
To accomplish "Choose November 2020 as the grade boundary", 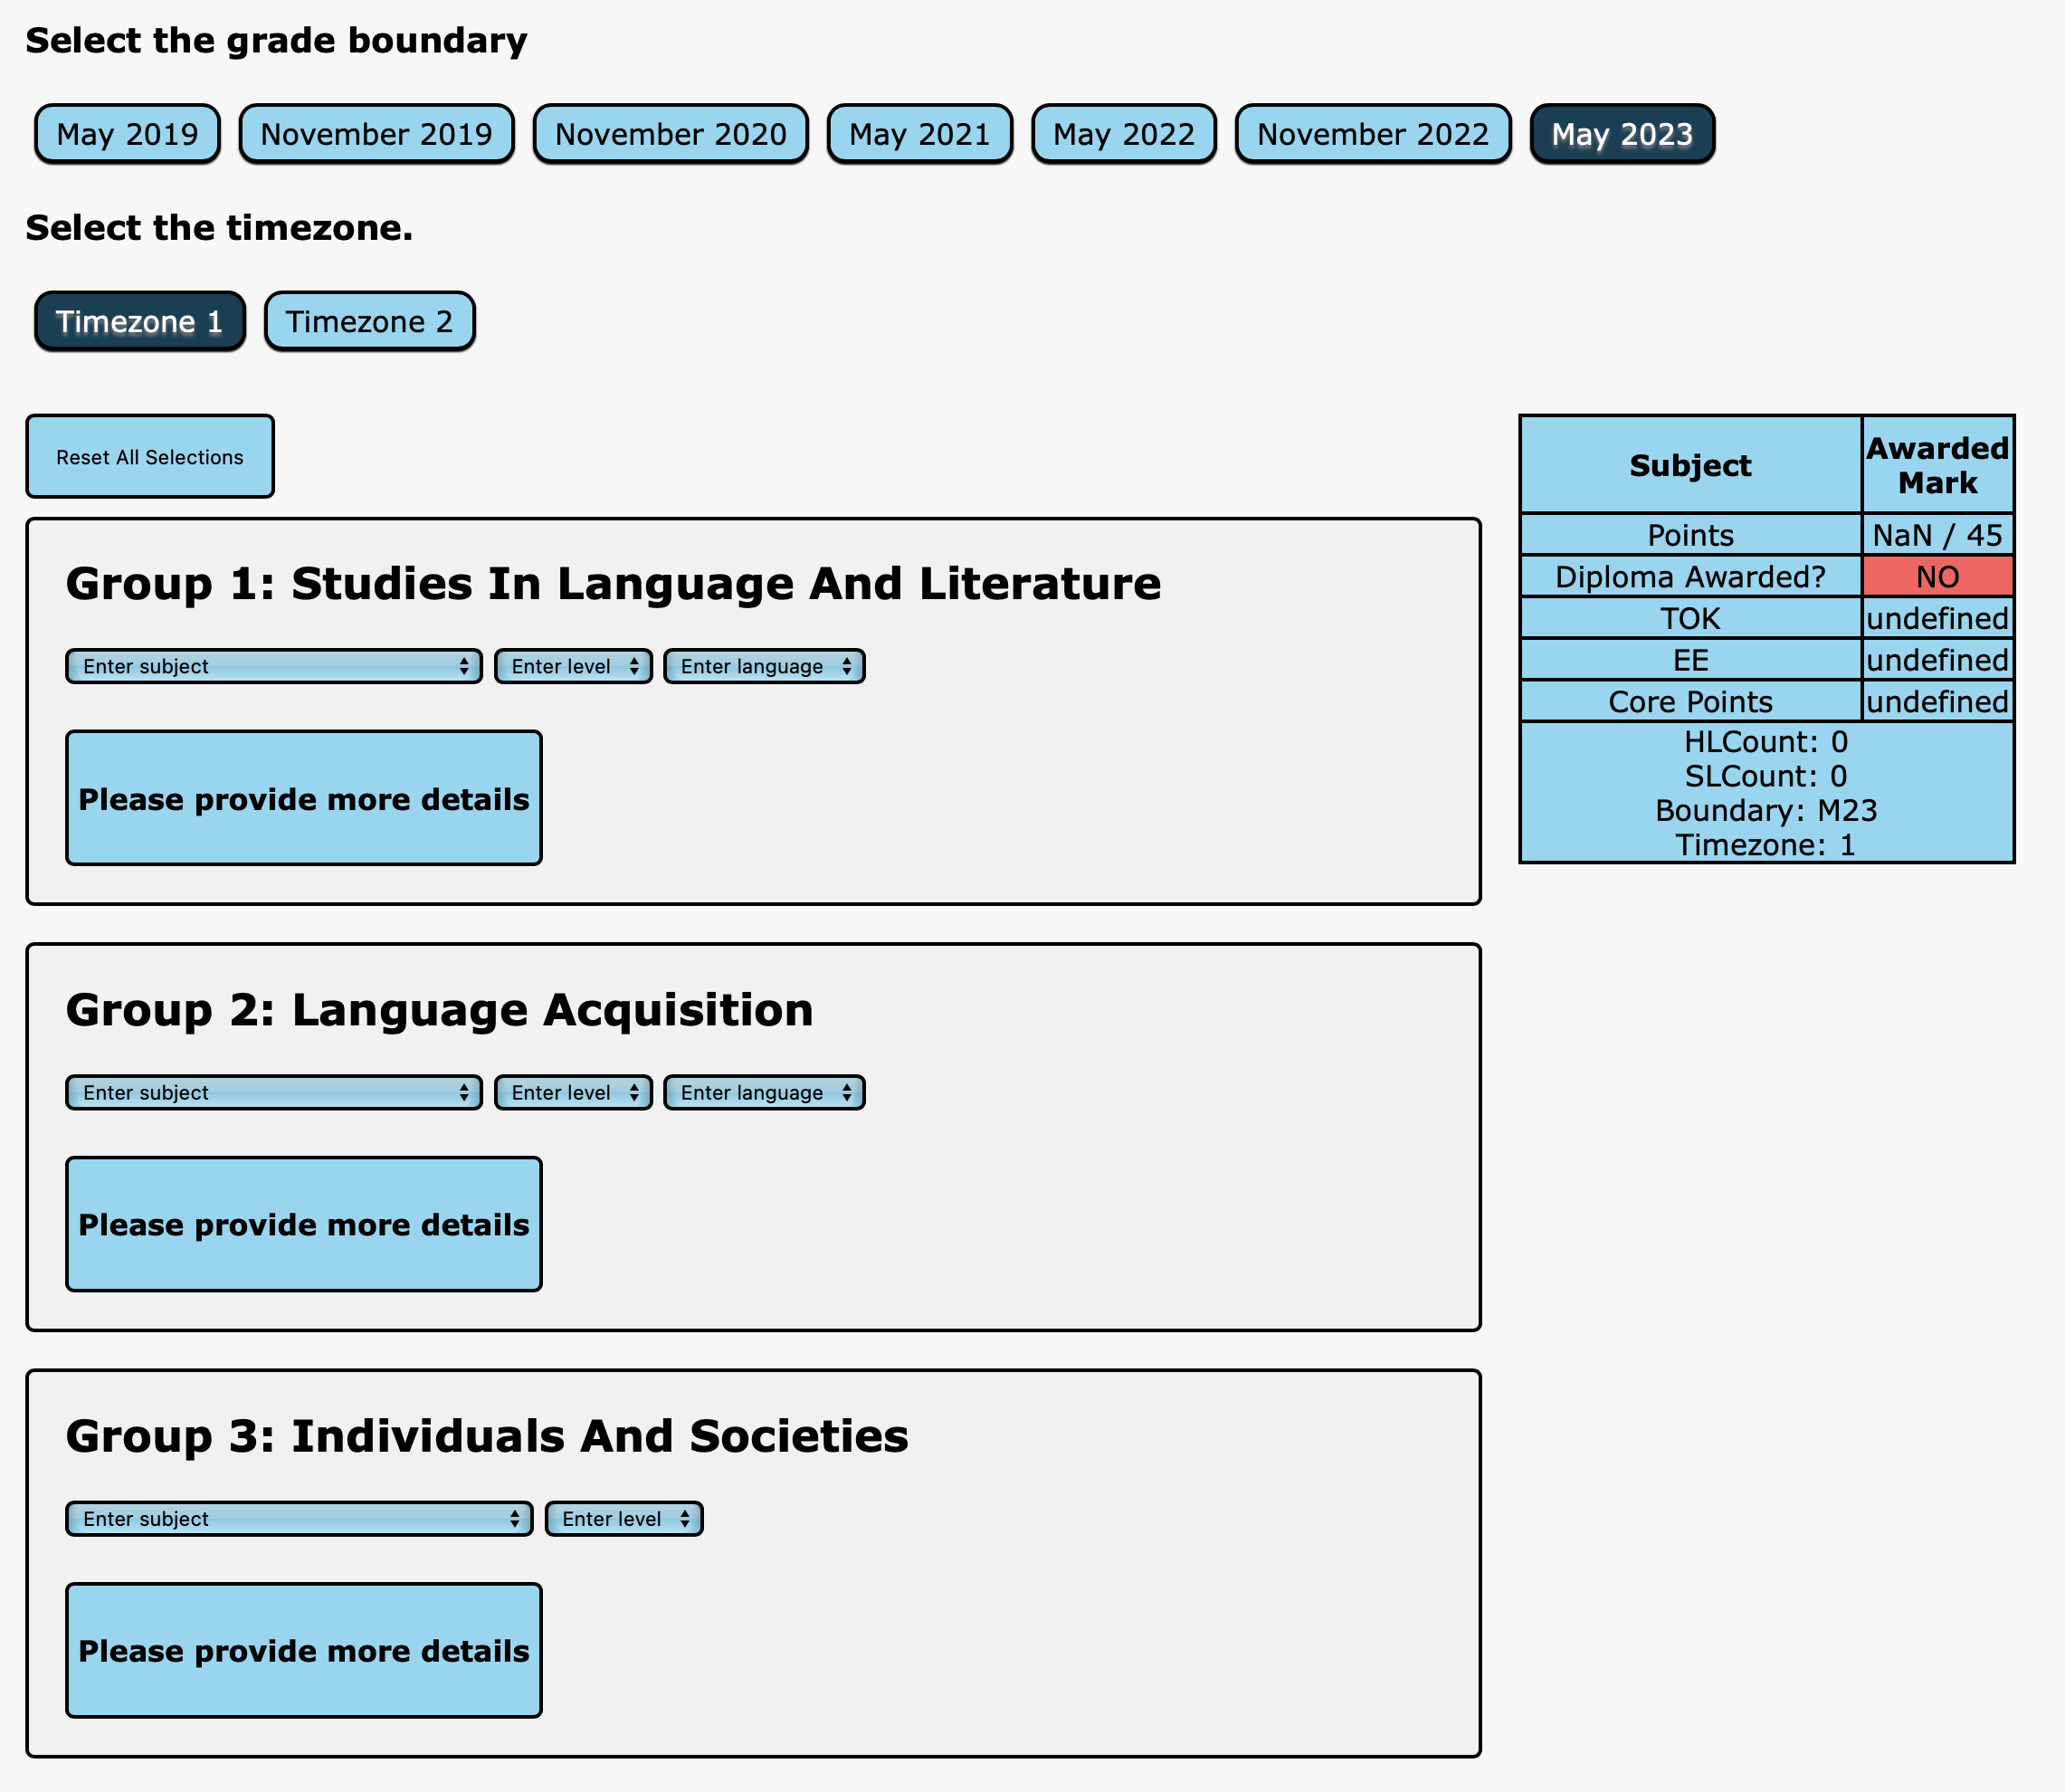I will pyautogui.click(x=670, y=133).
